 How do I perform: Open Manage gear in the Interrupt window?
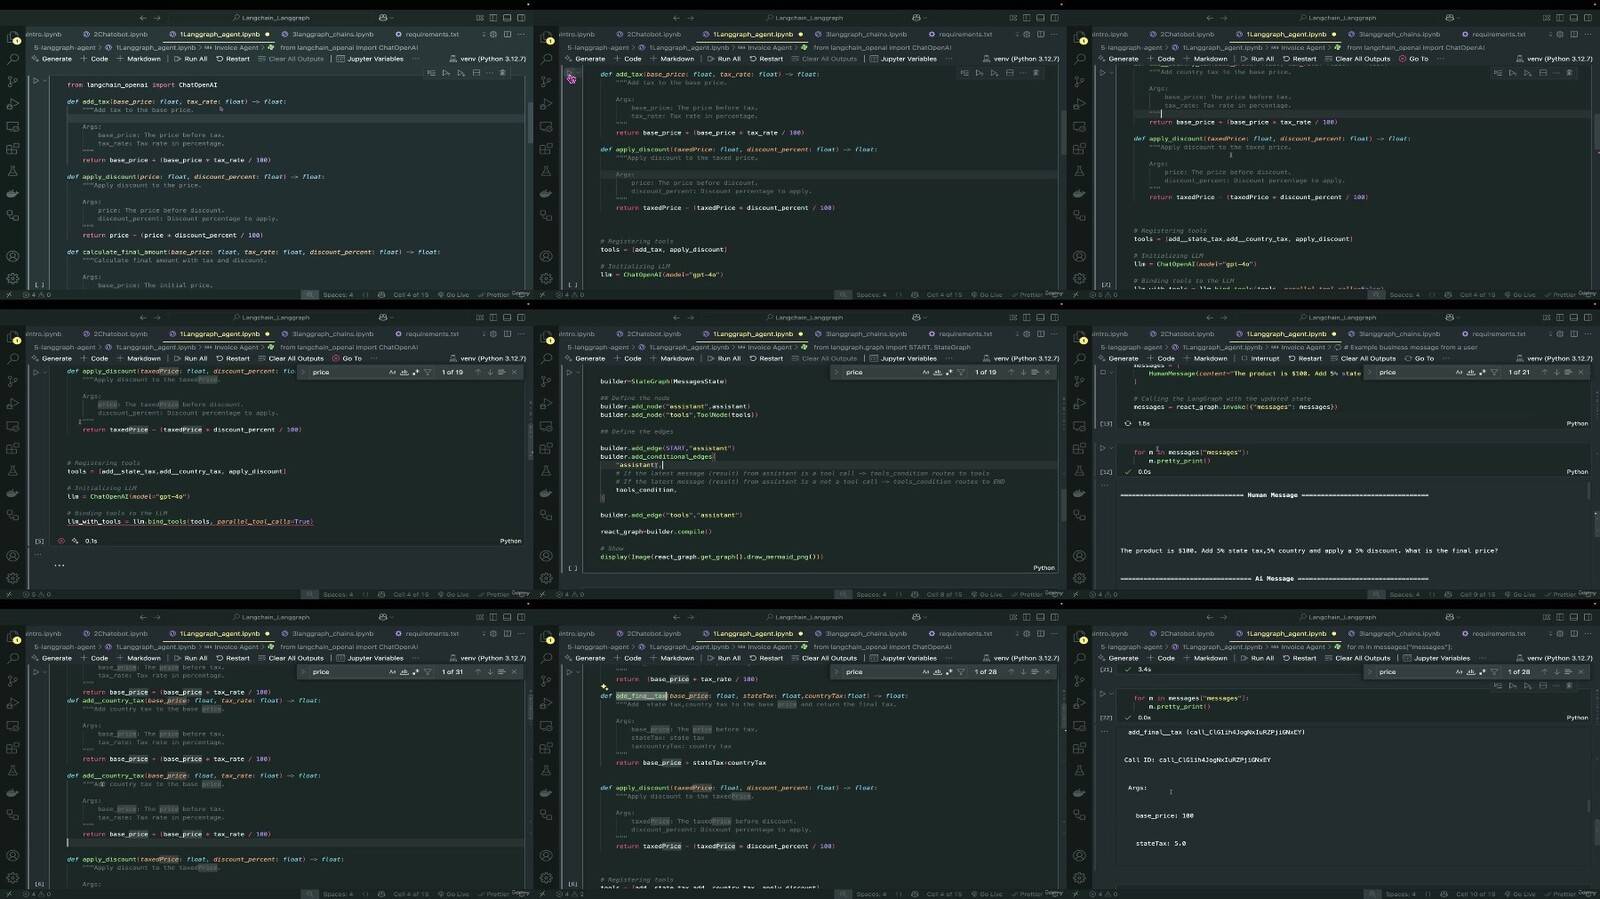tap(1079, 578)
